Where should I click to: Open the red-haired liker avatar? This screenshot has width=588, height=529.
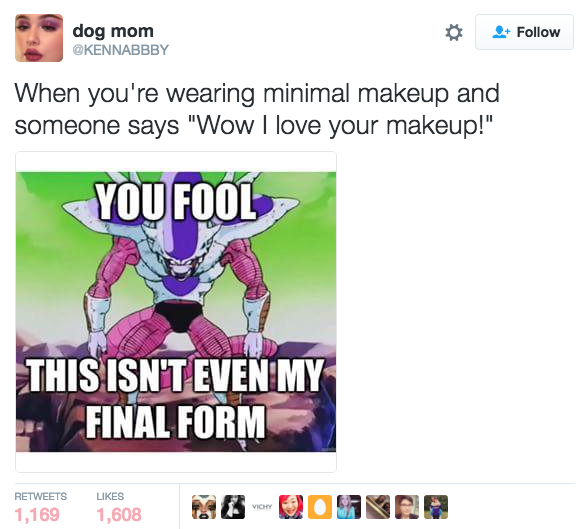pyautogui.click(x=291, y=507)
